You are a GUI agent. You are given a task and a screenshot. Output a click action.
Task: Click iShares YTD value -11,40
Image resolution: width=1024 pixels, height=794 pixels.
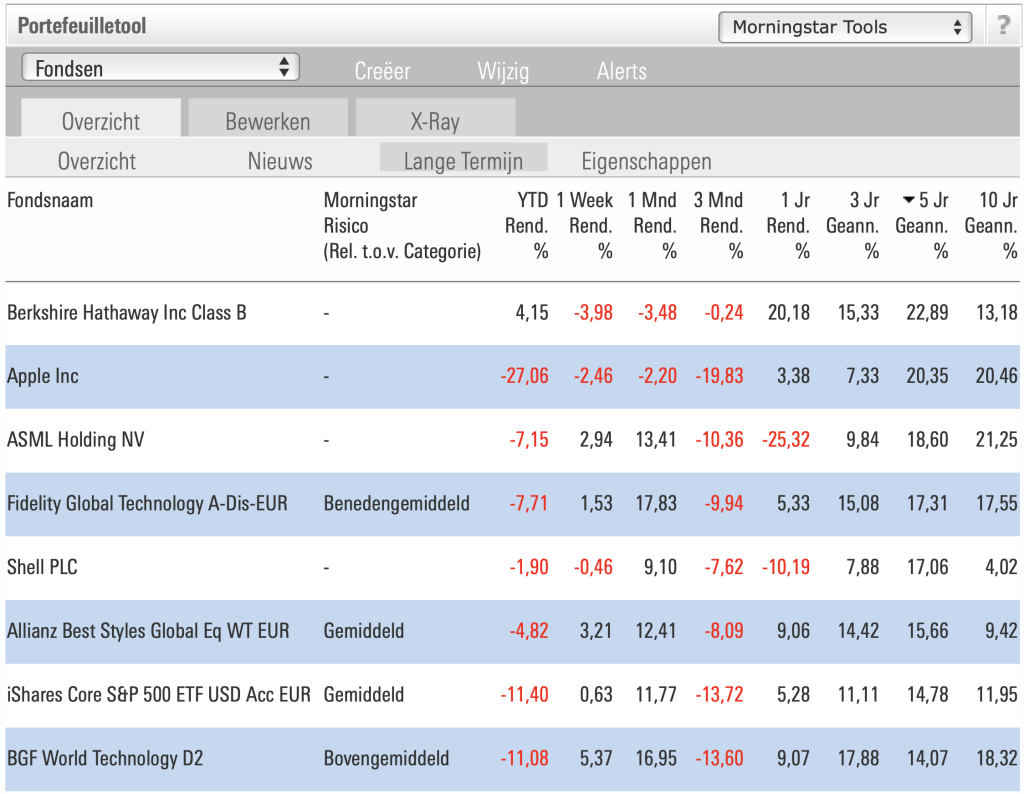(524, 694)
